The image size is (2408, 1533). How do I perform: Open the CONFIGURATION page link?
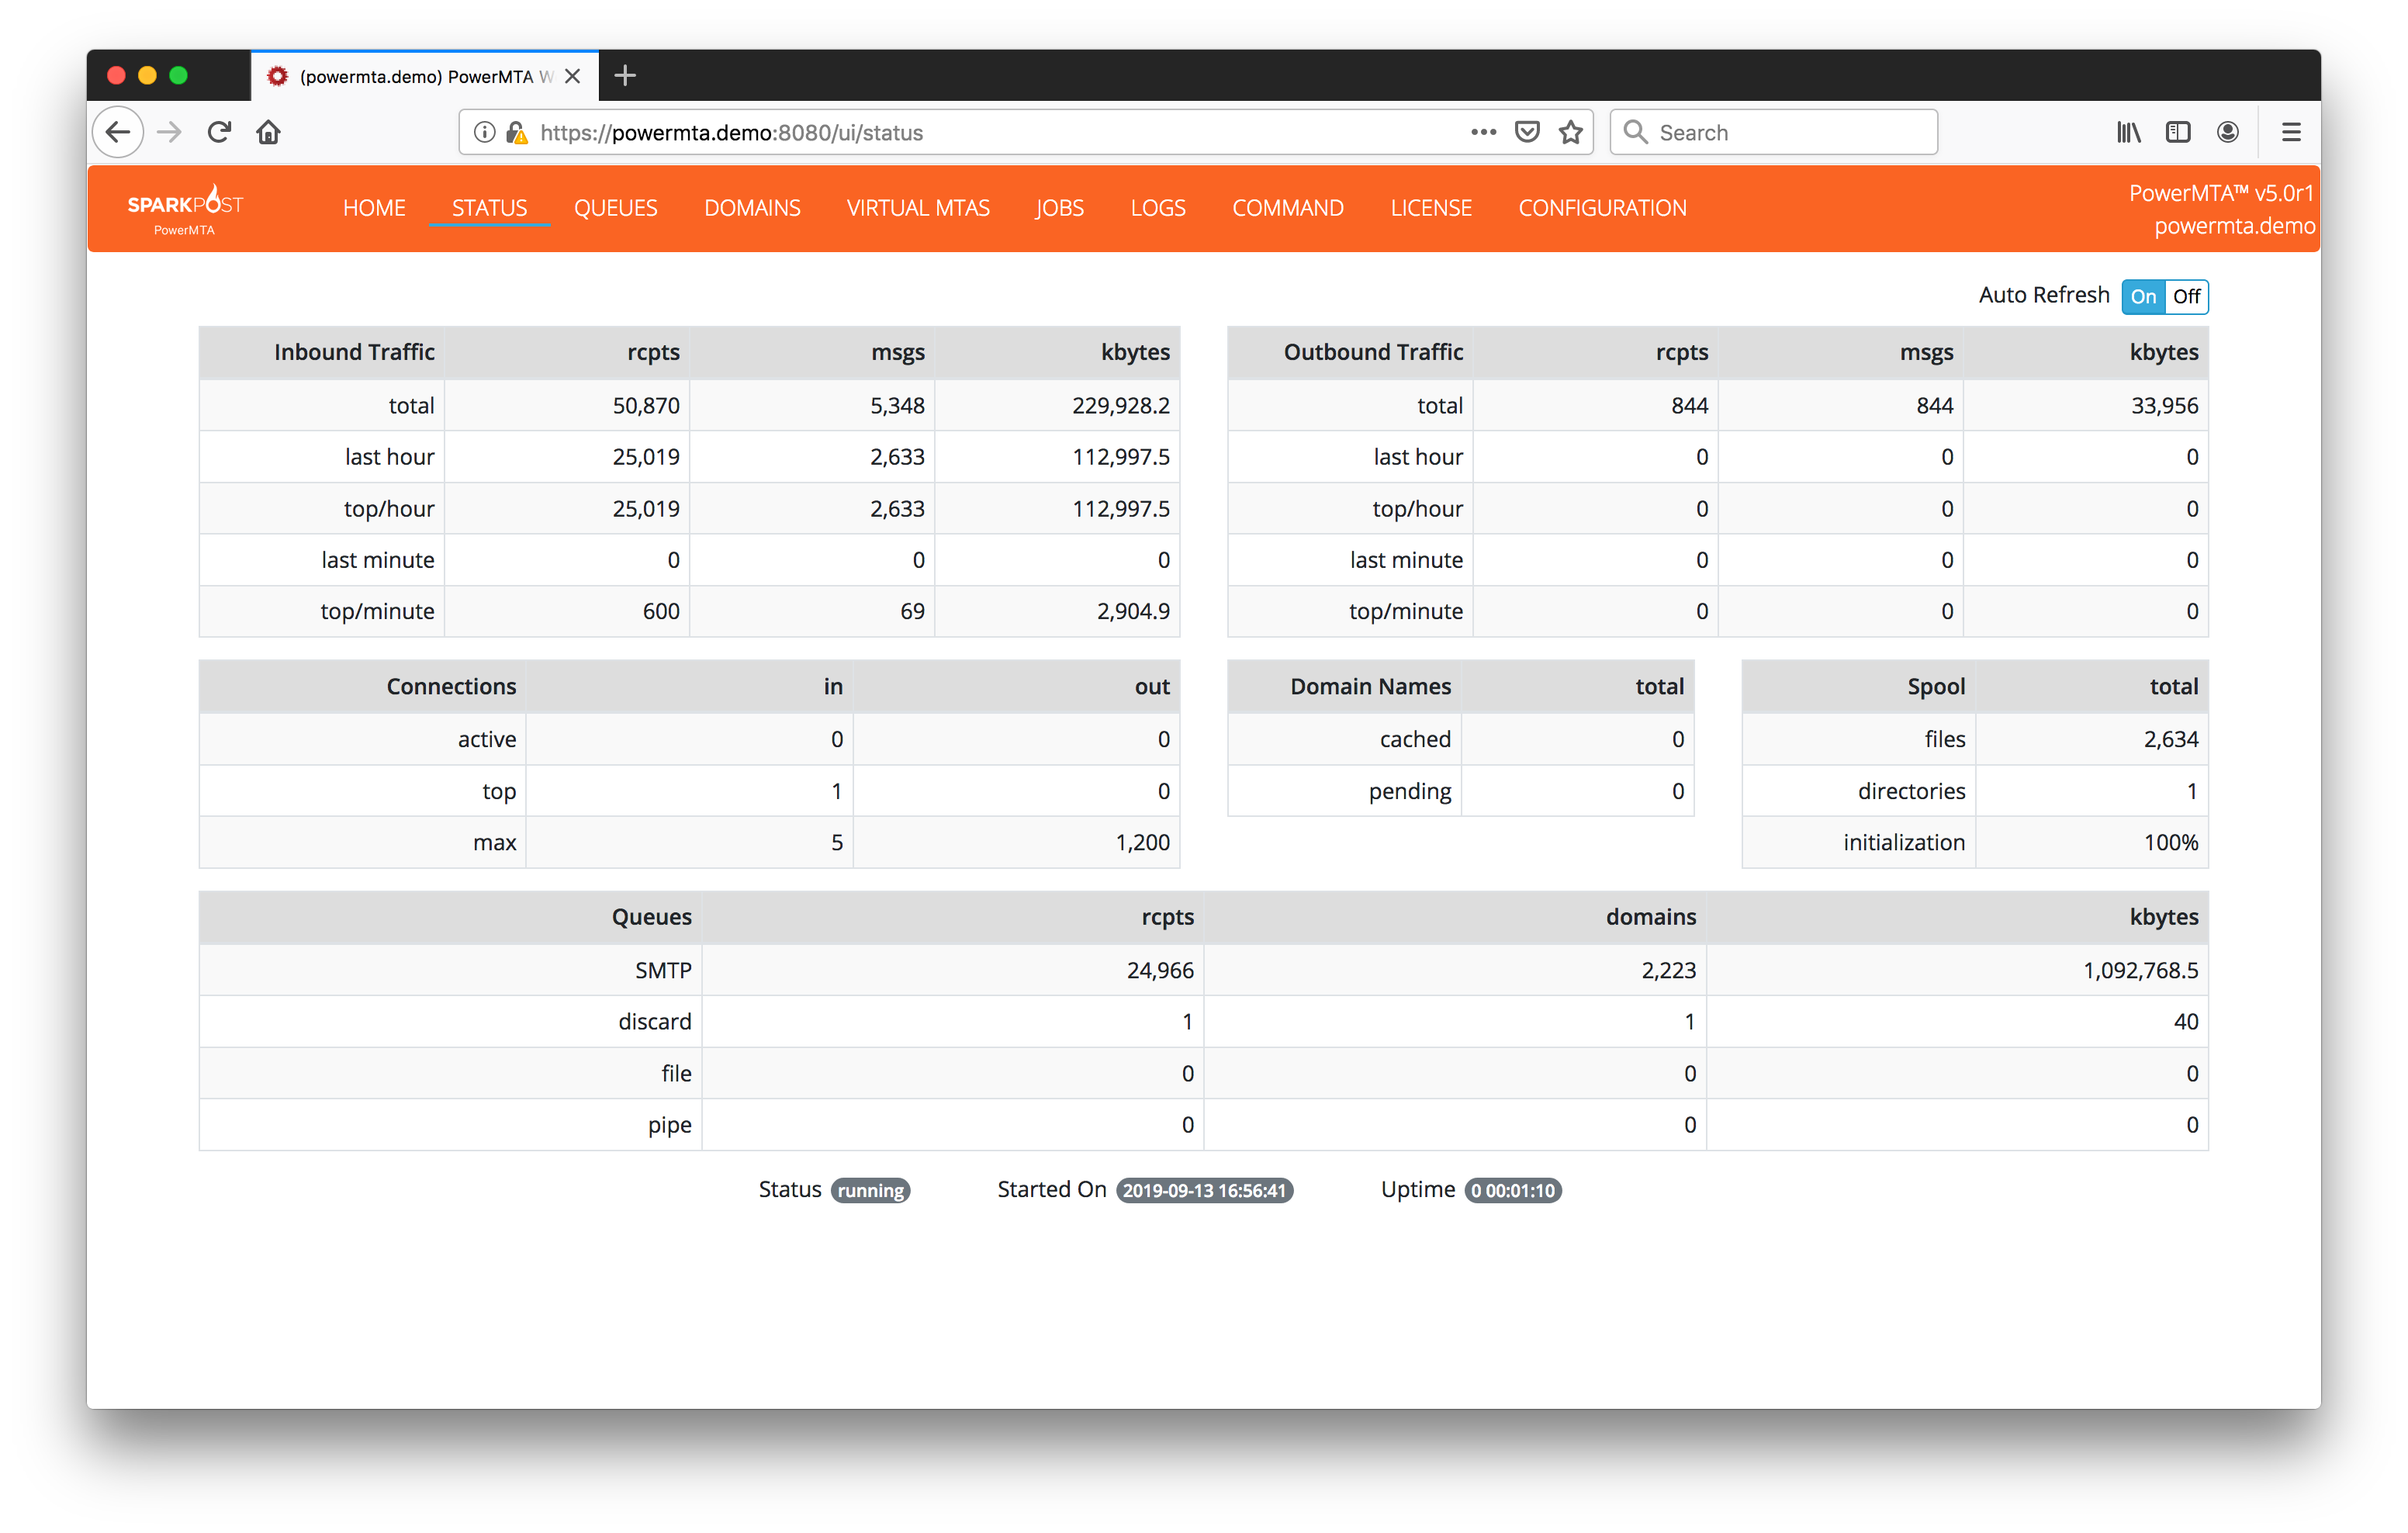pos(1601,208)
